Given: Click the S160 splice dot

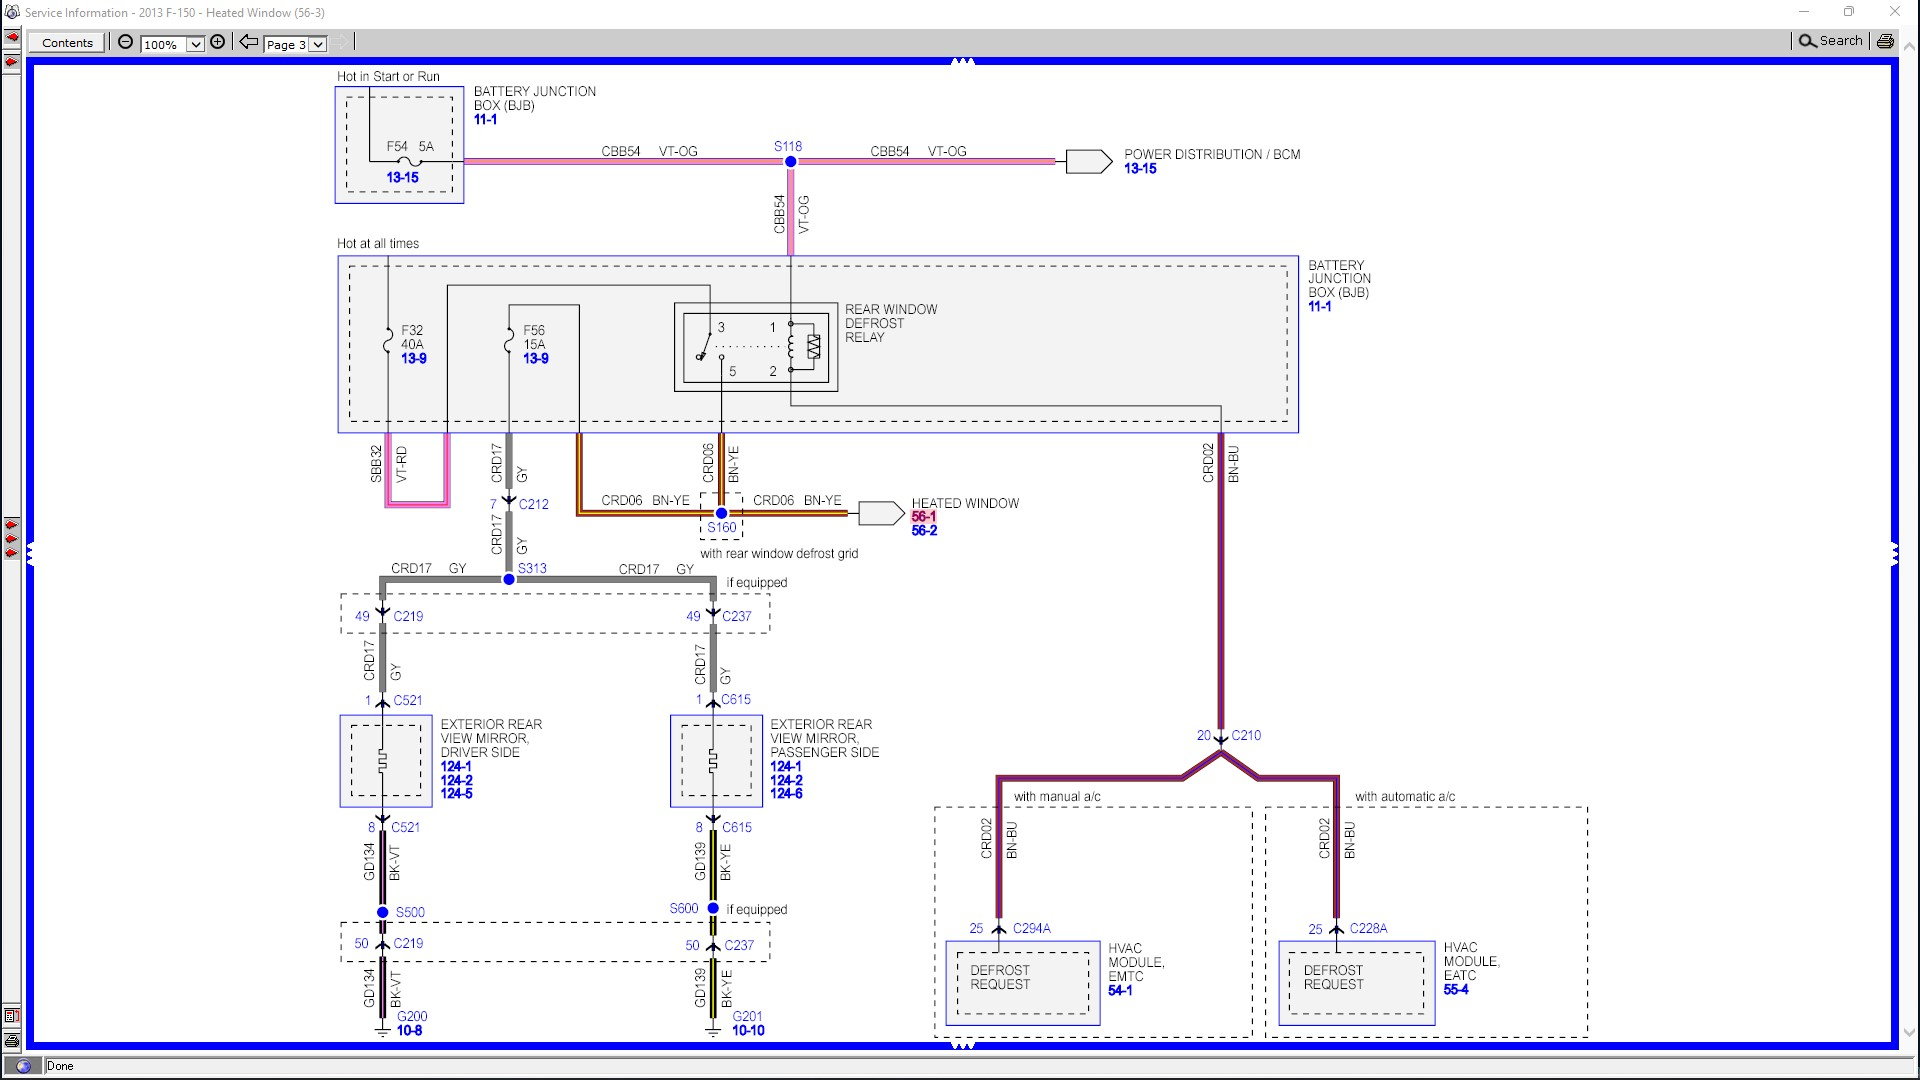Looking at the screenshot, I should (x=721, y=513).
